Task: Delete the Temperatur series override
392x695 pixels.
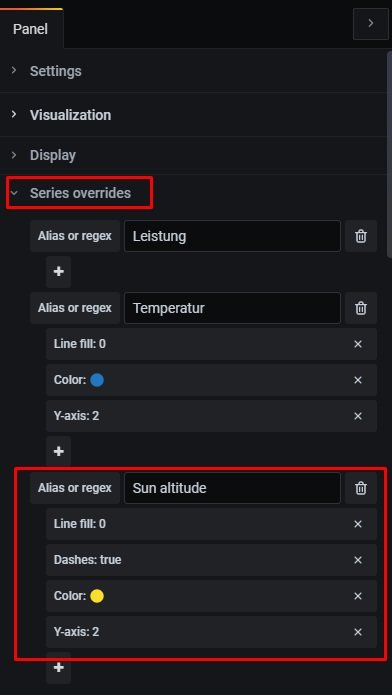Action: tap(361, 308)
